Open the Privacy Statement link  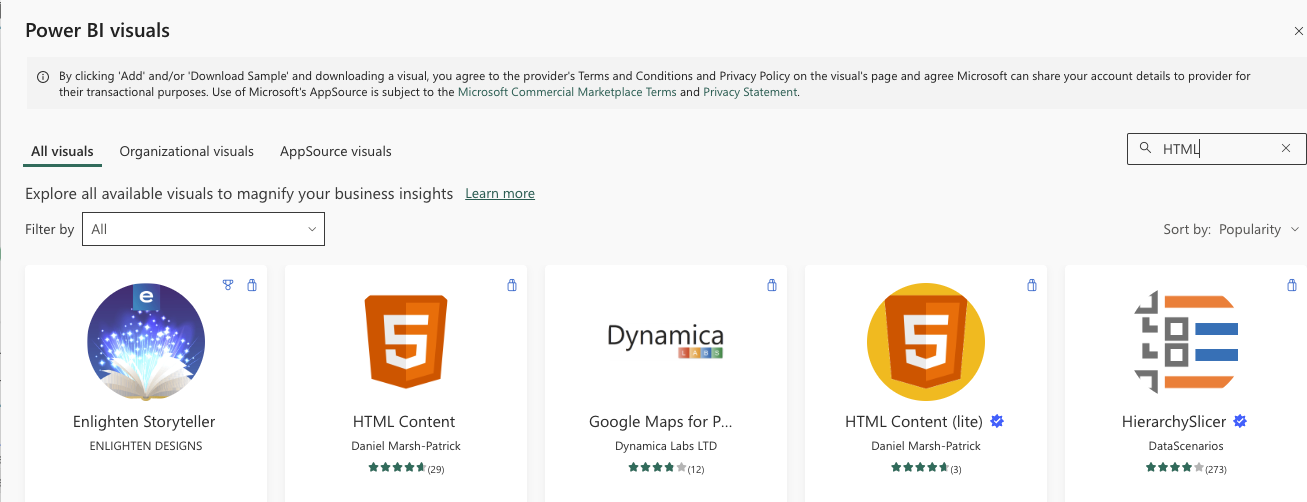(750, 92)
